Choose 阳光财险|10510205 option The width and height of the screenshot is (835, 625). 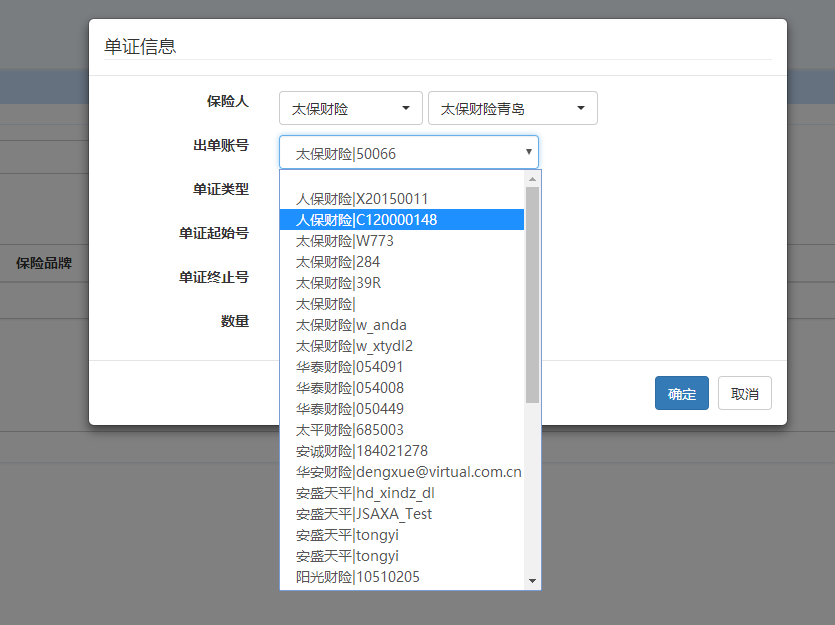(402, 577)
